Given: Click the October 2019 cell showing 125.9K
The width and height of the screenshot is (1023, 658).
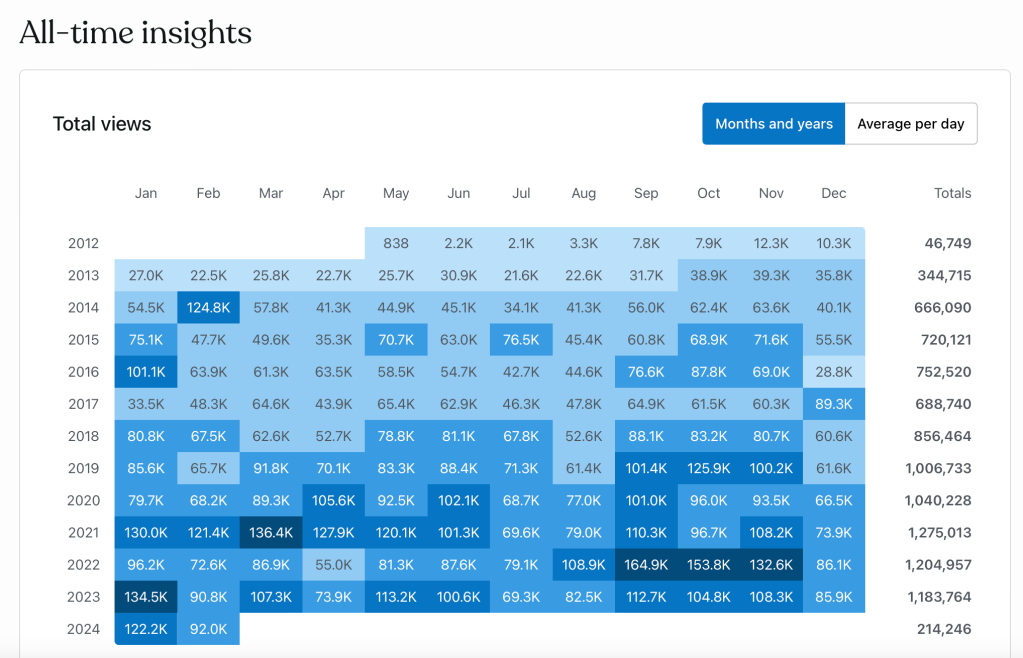Looking at the screenshot, I should (x=709, y=468).
